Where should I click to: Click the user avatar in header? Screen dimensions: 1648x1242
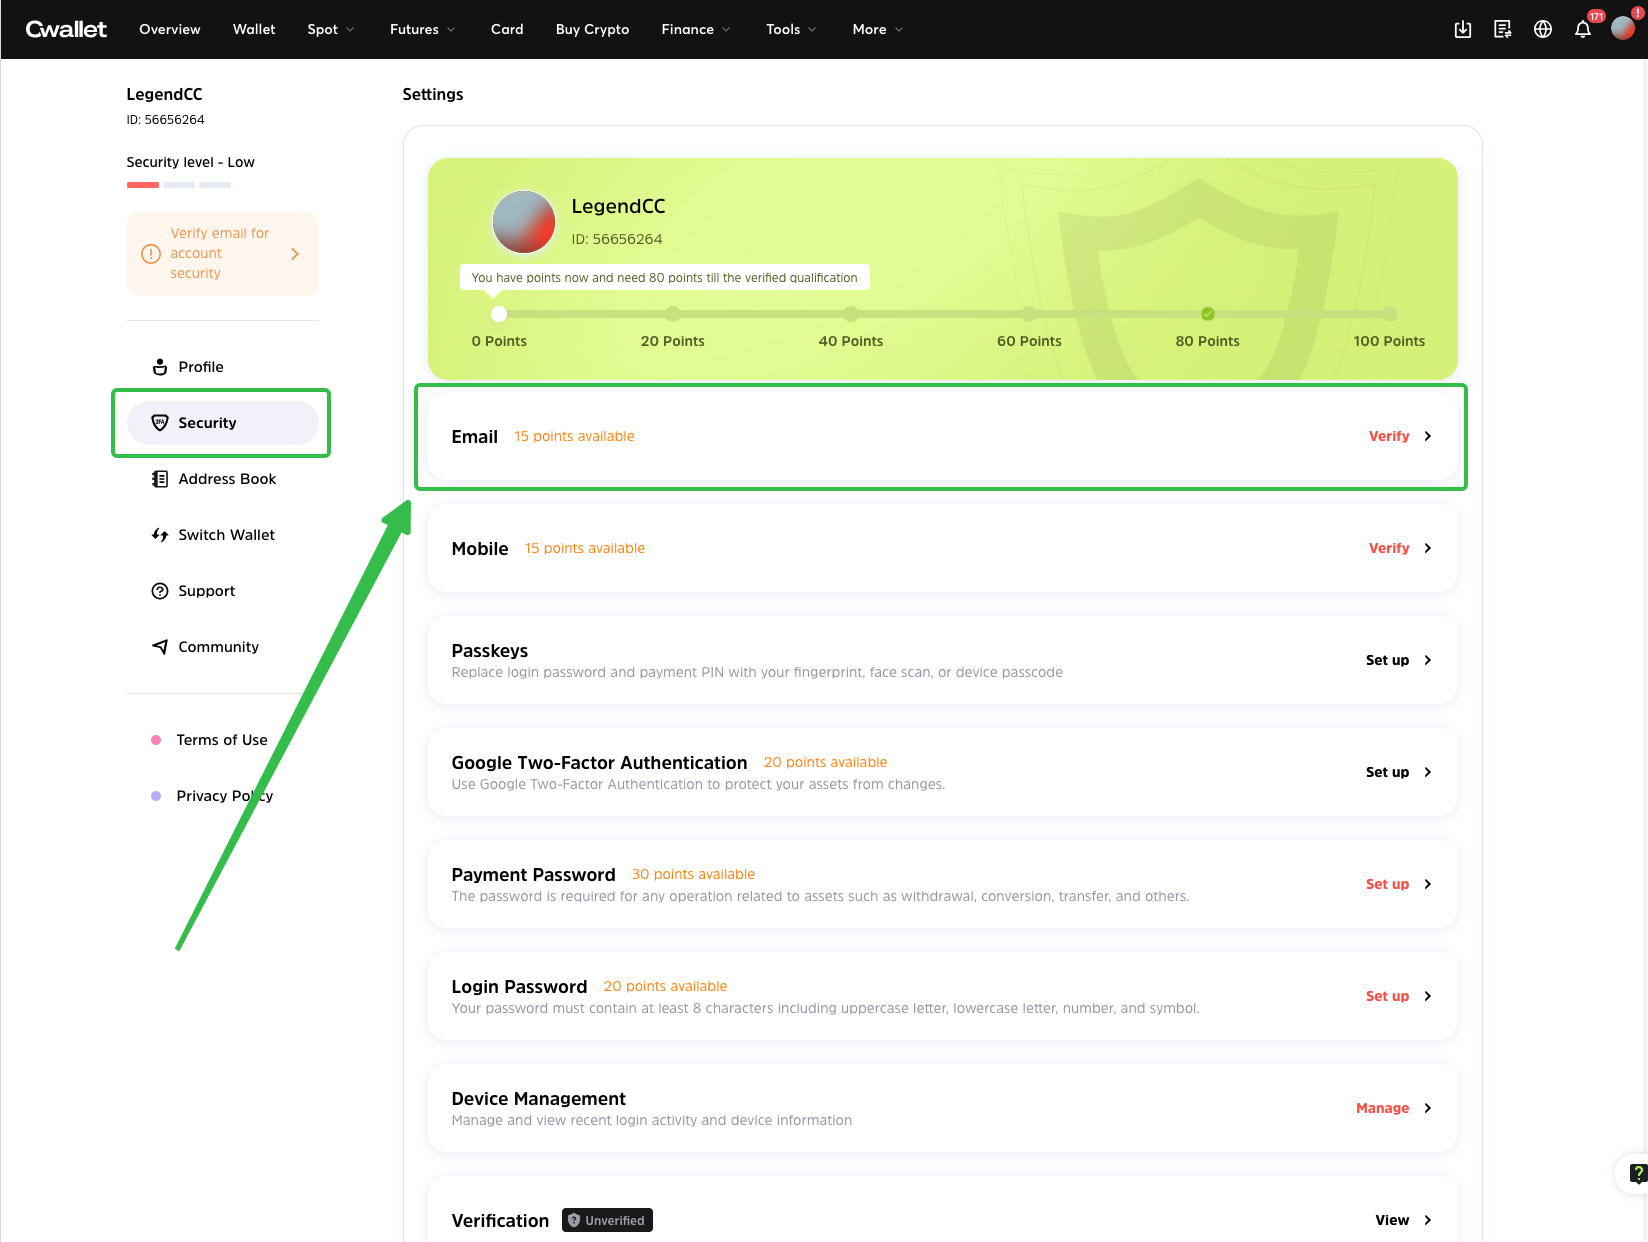click(1623, 29)
